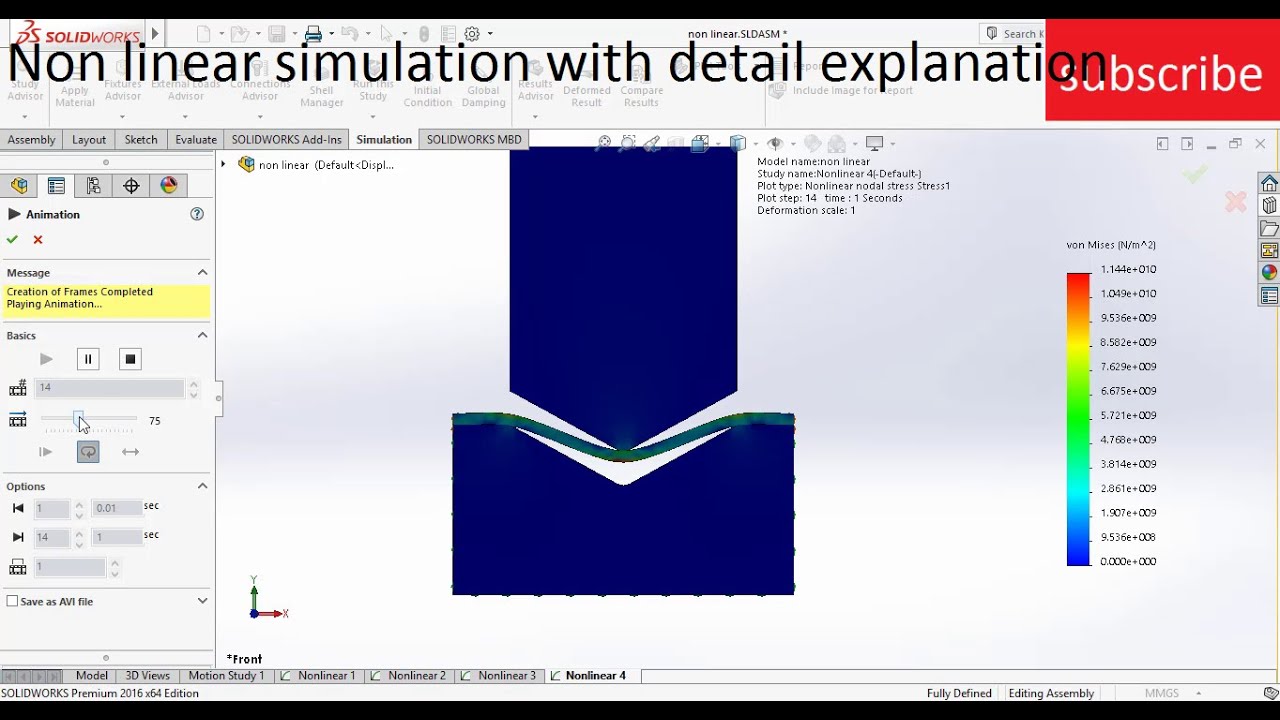Screen dimensions: 1280x720
Task: Open View Palette task pane icon
Action: 1269,250
